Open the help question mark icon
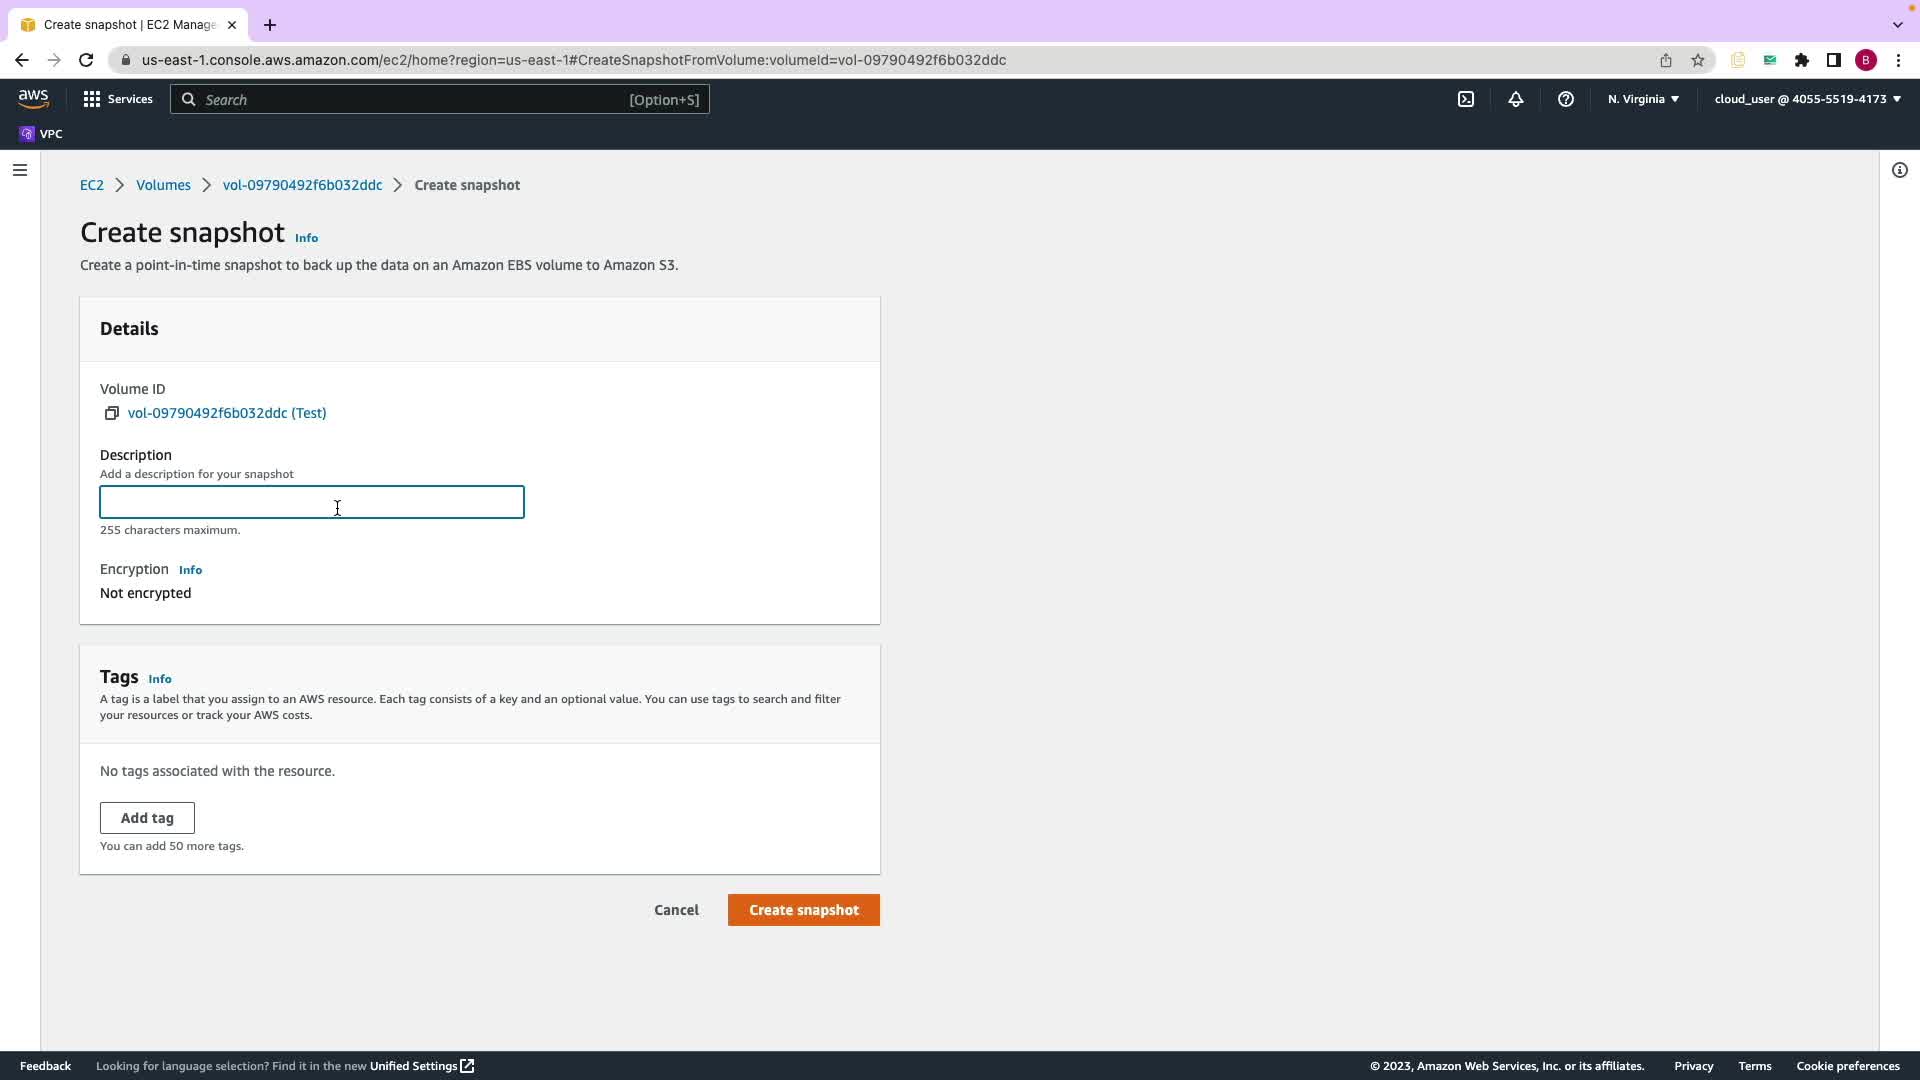The width and height of the screenshot is (1920, 1080). 1566,99
